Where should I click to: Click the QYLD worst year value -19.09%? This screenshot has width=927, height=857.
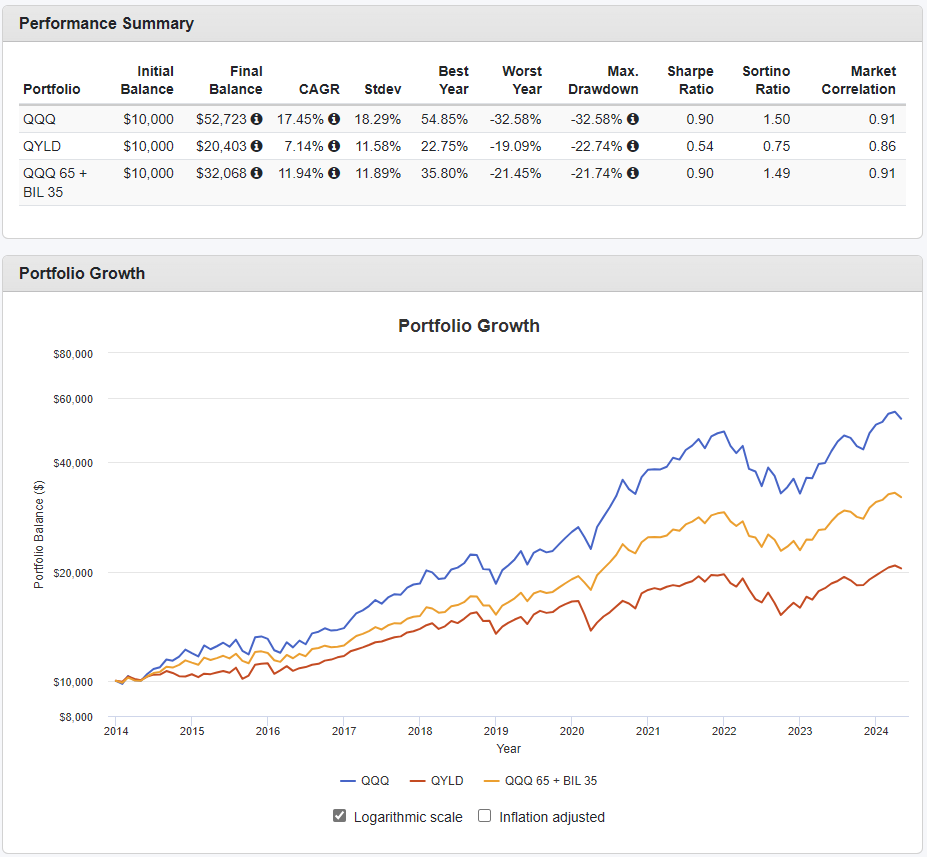click(x=516, y=146)
